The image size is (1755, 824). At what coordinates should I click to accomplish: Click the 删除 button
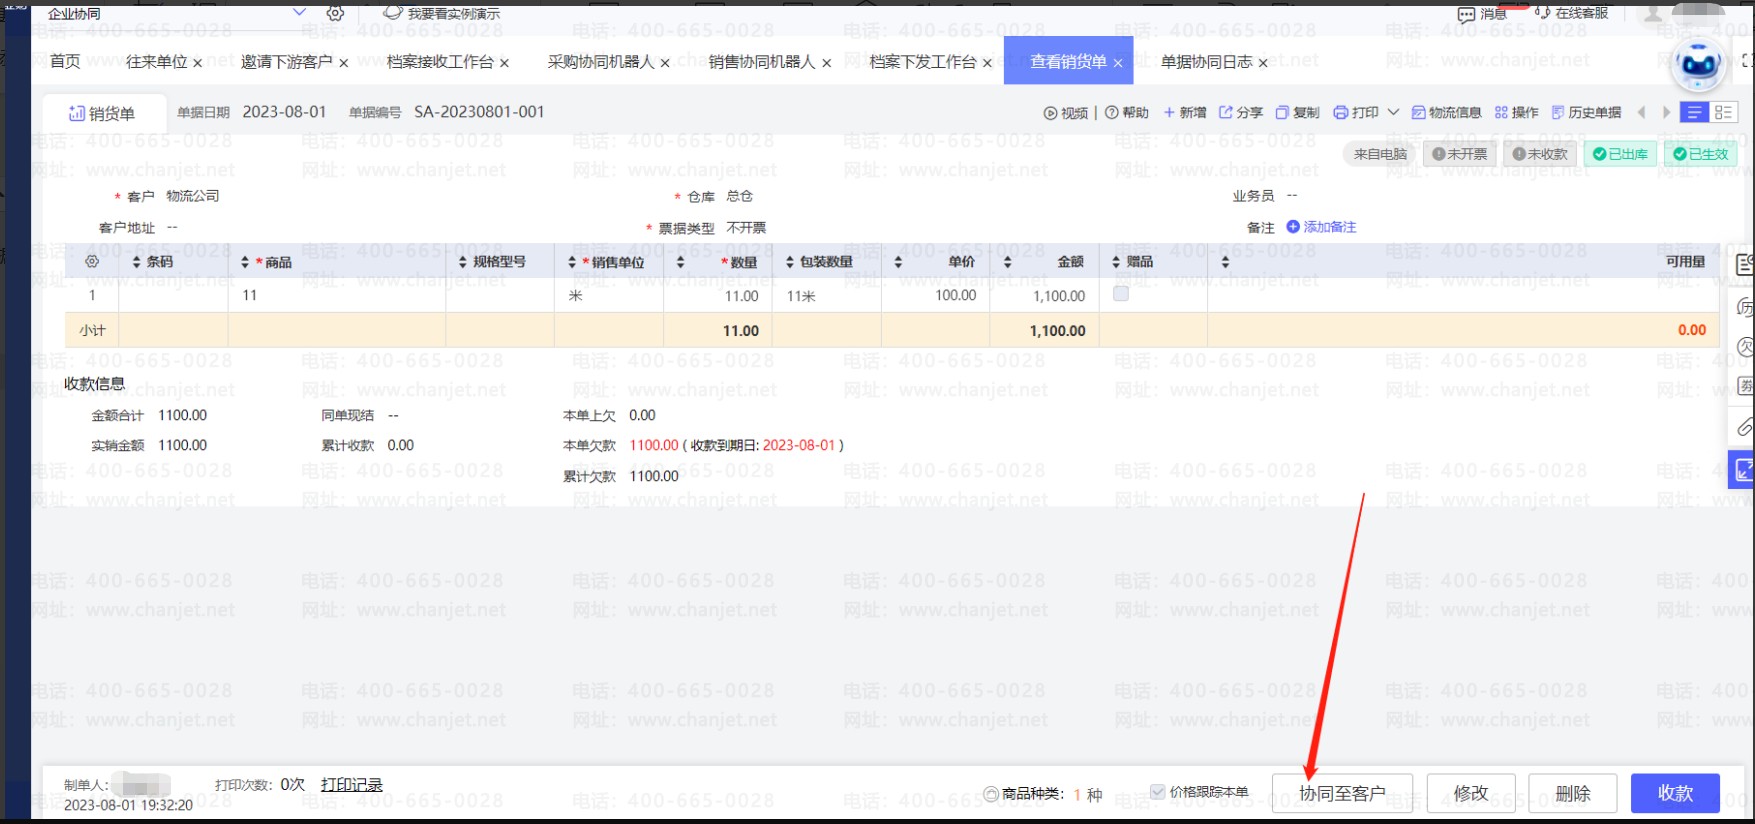click(1573, 793)
